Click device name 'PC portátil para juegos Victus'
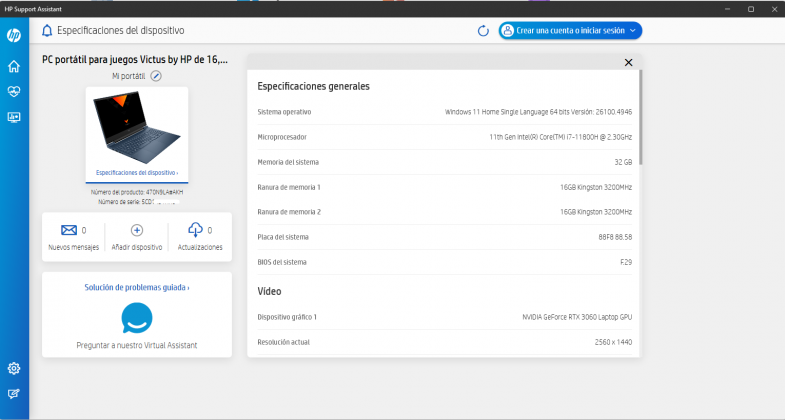This screenshot has height=420, width=785. pyautogui.click(x=135, y=60)
